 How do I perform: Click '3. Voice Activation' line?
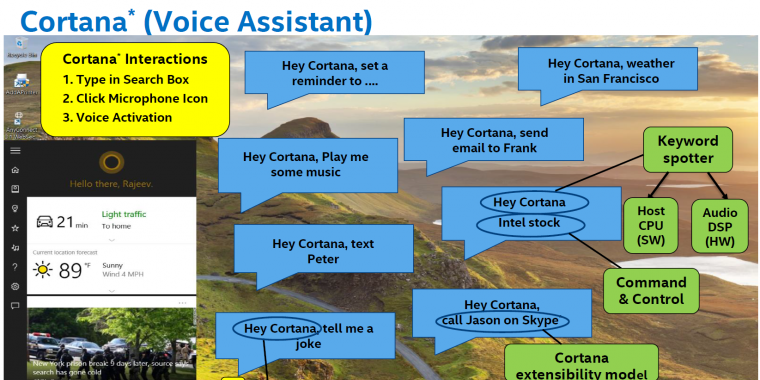coord(117,118)
